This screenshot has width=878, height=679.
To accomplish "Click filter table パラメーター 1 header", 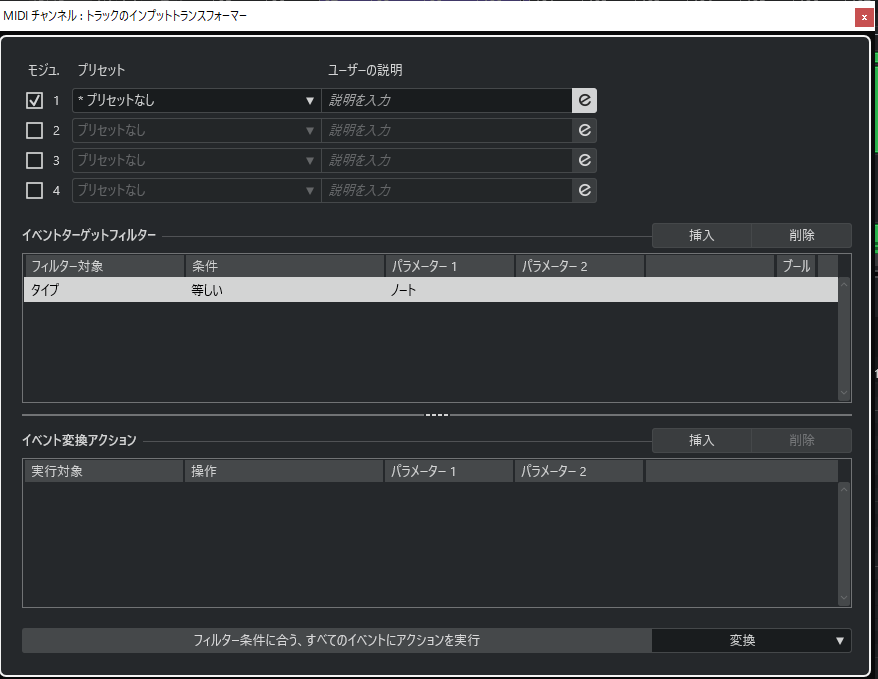I will click(x=450, y=266).
